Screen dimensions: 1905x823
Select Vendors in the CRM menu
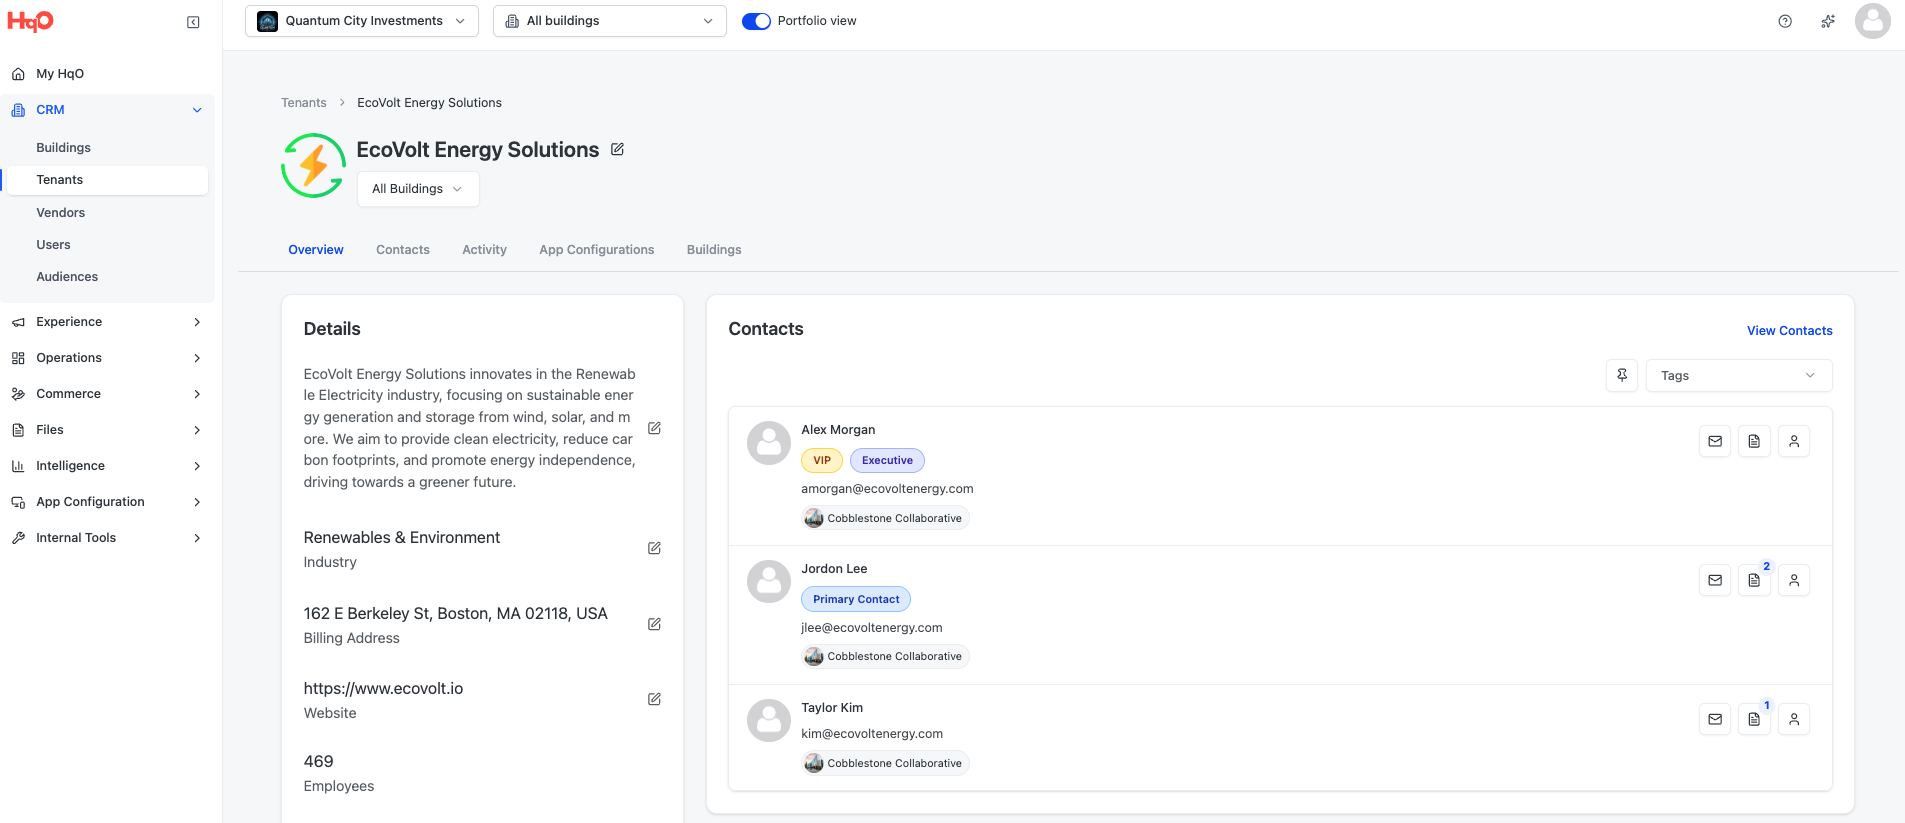(x=61, y=213)
